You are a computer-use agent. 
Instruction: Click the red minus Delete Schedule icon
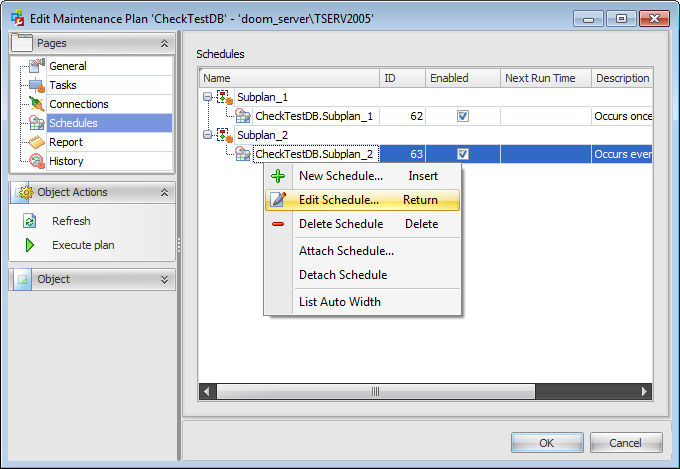click(x=278, y=224)
